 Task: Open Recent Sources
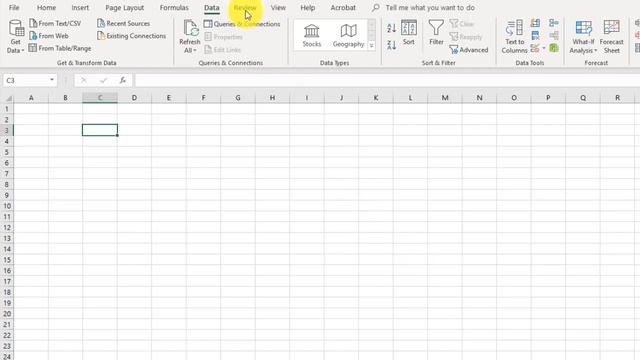(x=124, y=23)
